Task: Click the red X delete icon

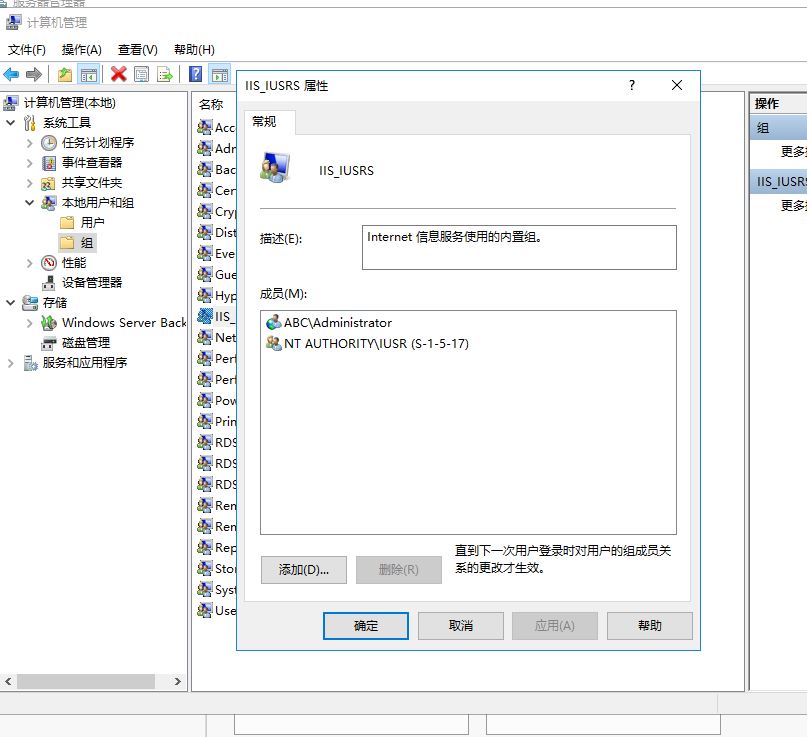Action: click(117, 73)
